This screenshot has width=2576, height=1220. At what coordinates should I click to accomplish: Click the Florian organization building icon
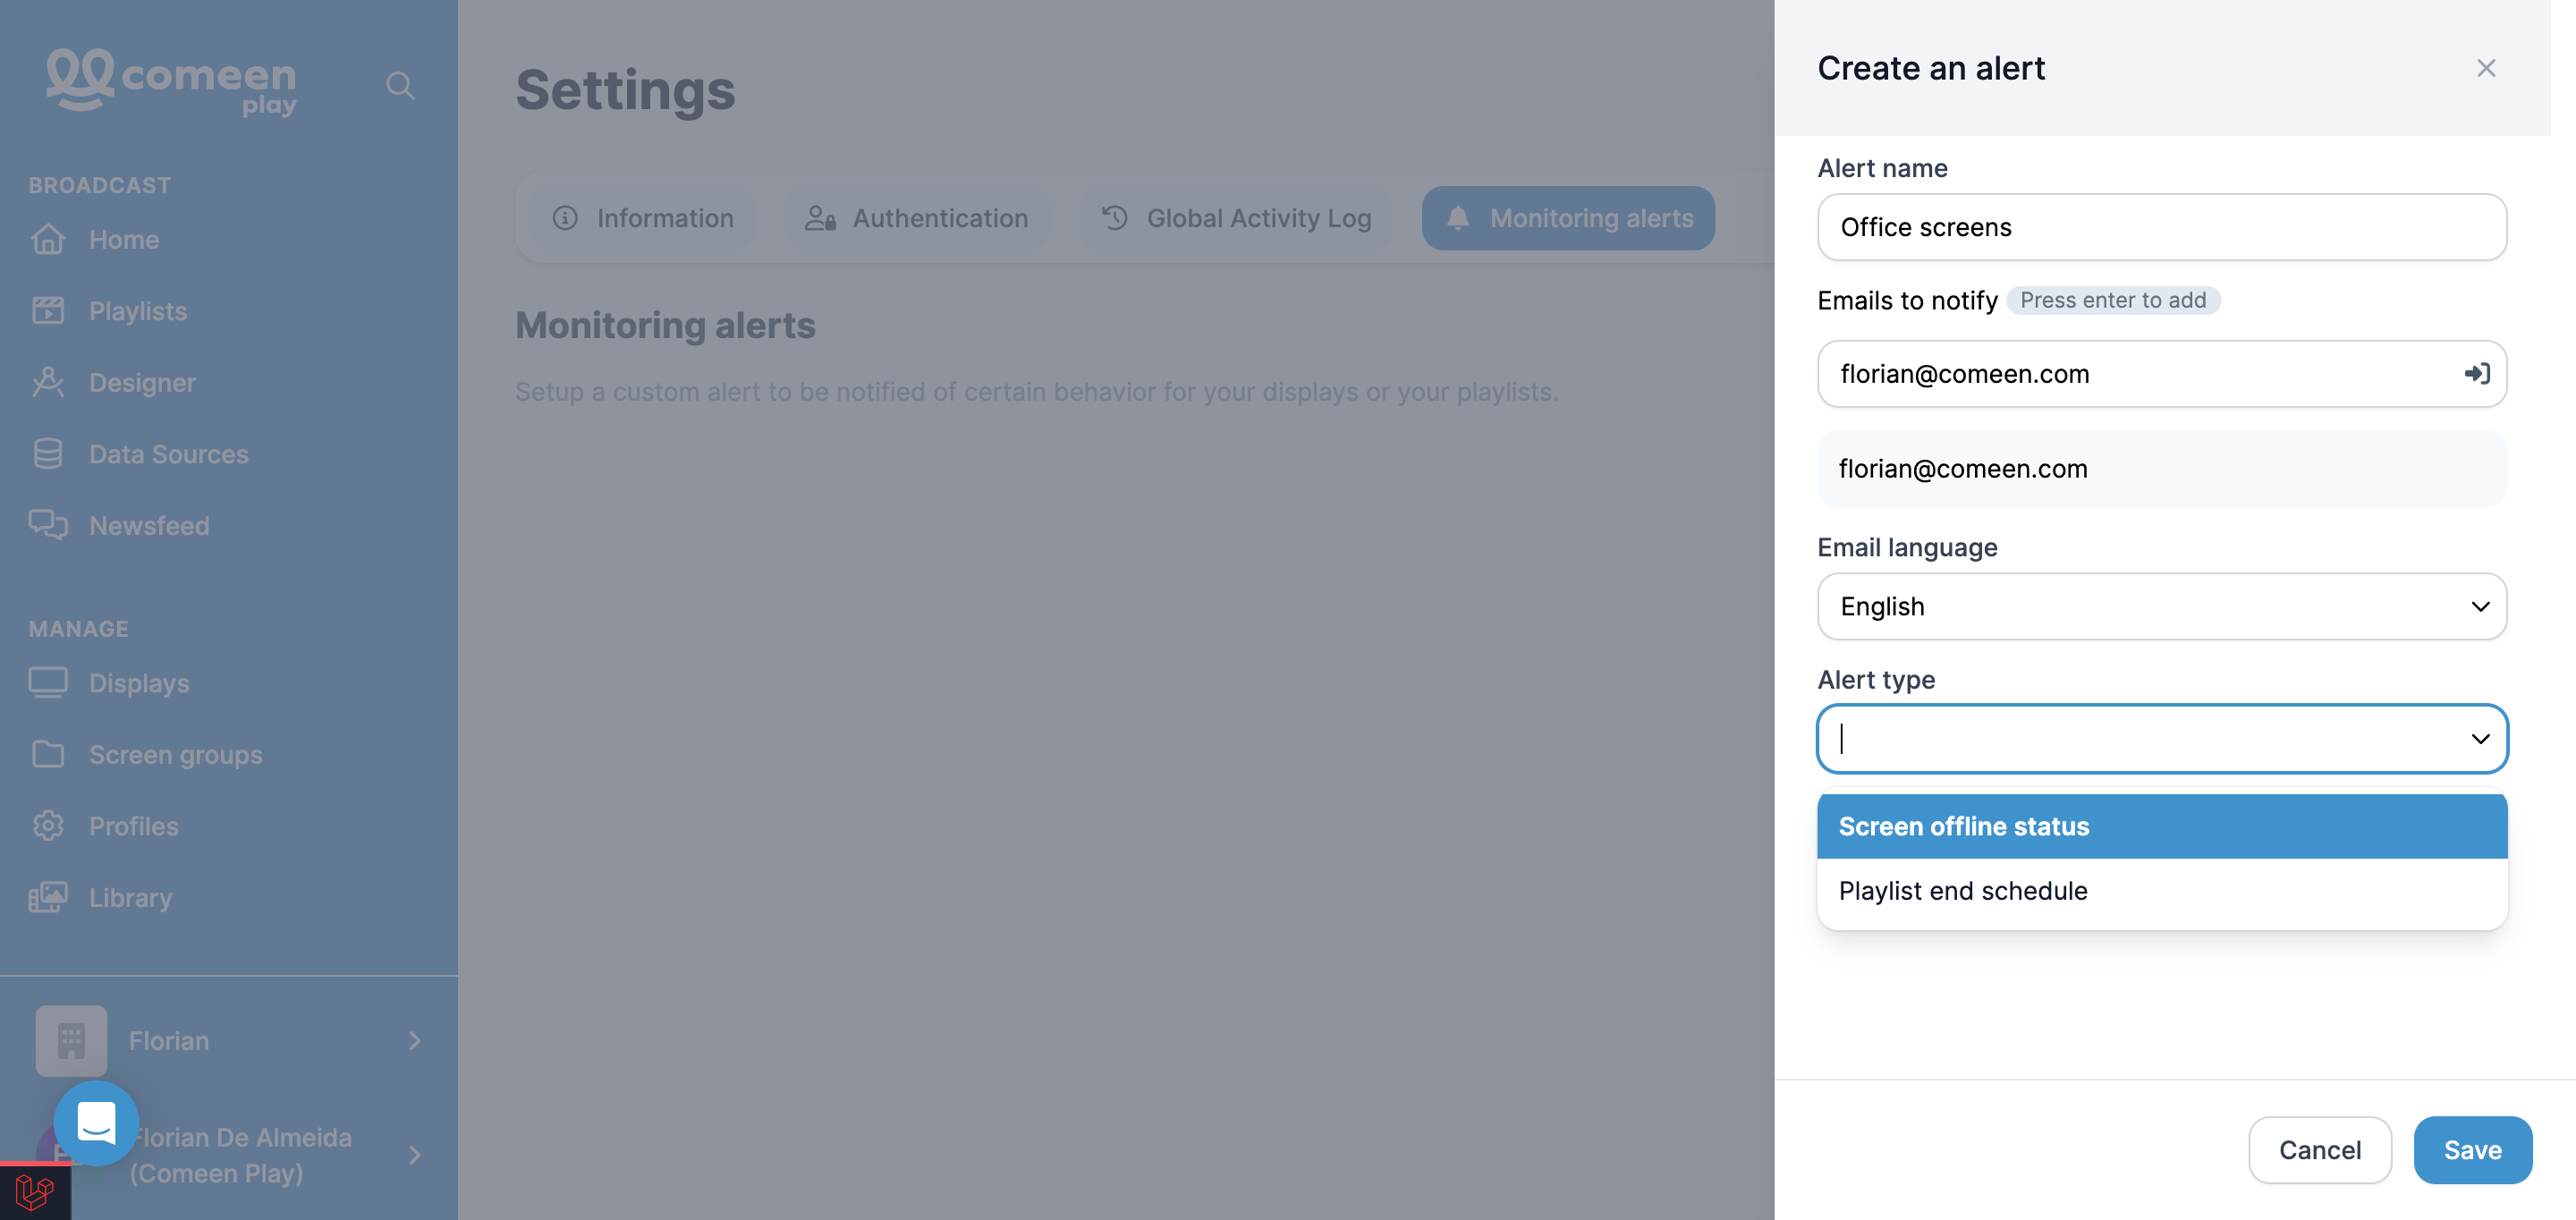[x=71, y=1041]
